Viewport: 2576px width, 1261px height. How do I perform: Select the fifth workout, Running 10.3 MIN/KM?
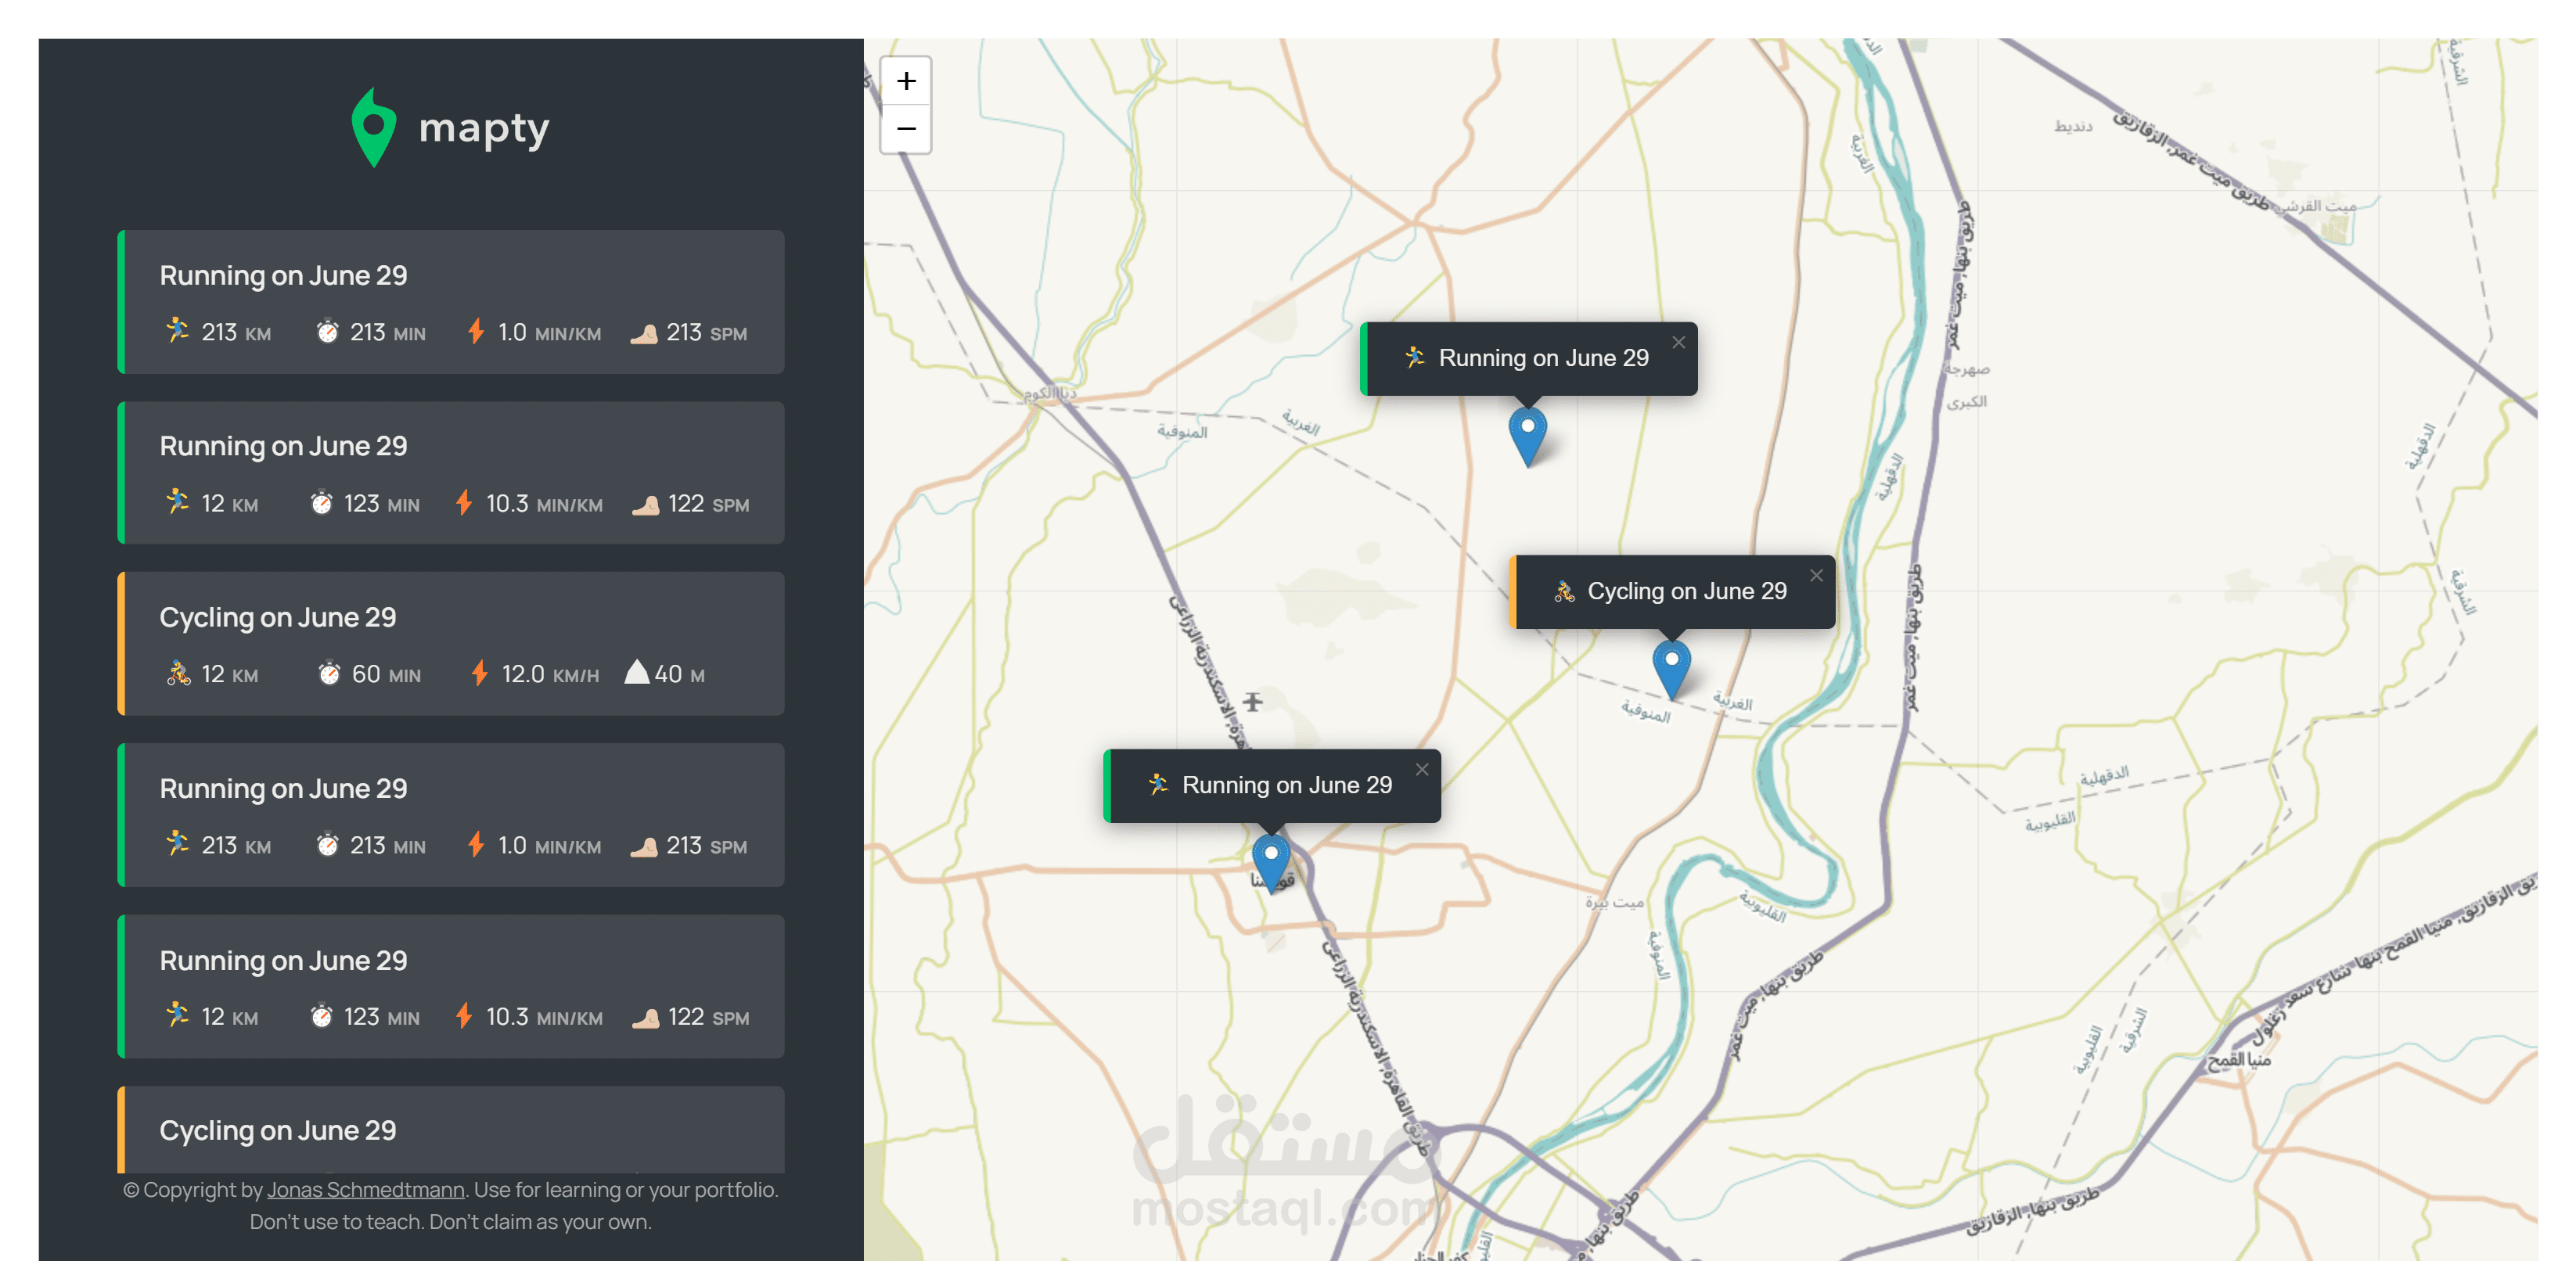coord(450,987)
